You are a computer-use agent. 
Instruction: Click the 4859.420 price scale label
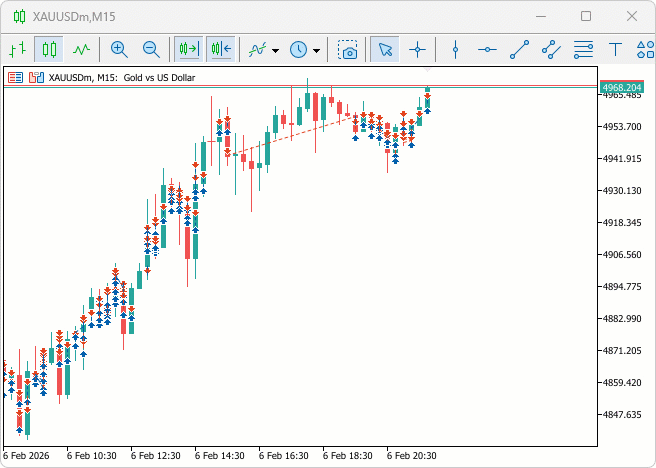click(622, 382)
